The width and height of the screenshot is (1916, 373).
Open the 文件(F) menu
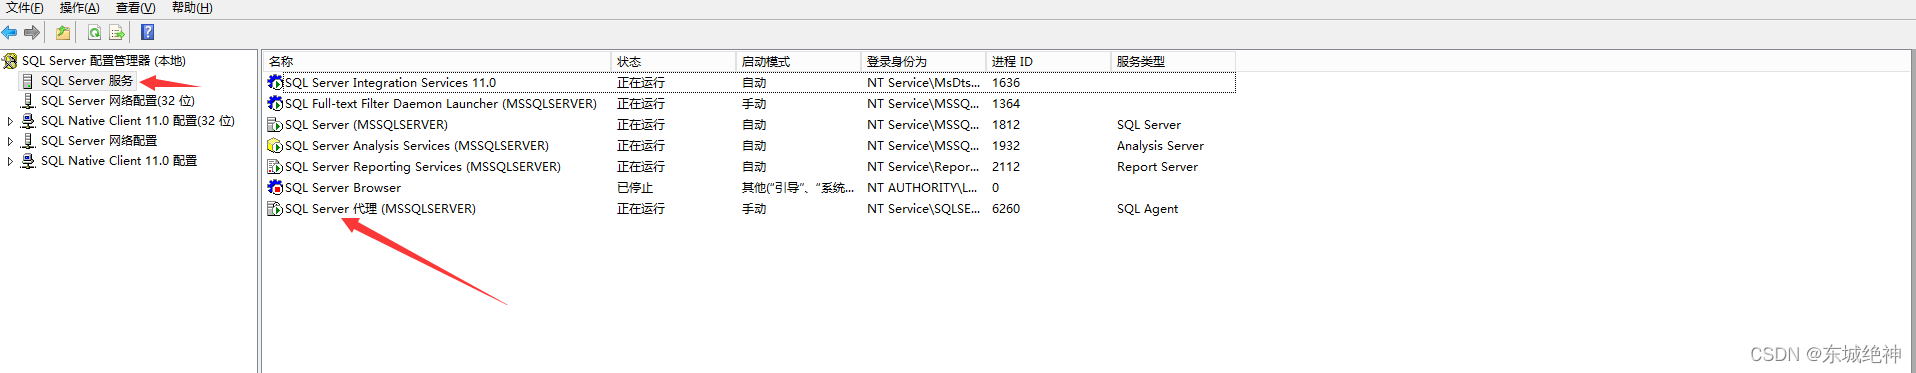tap(25, 8)
